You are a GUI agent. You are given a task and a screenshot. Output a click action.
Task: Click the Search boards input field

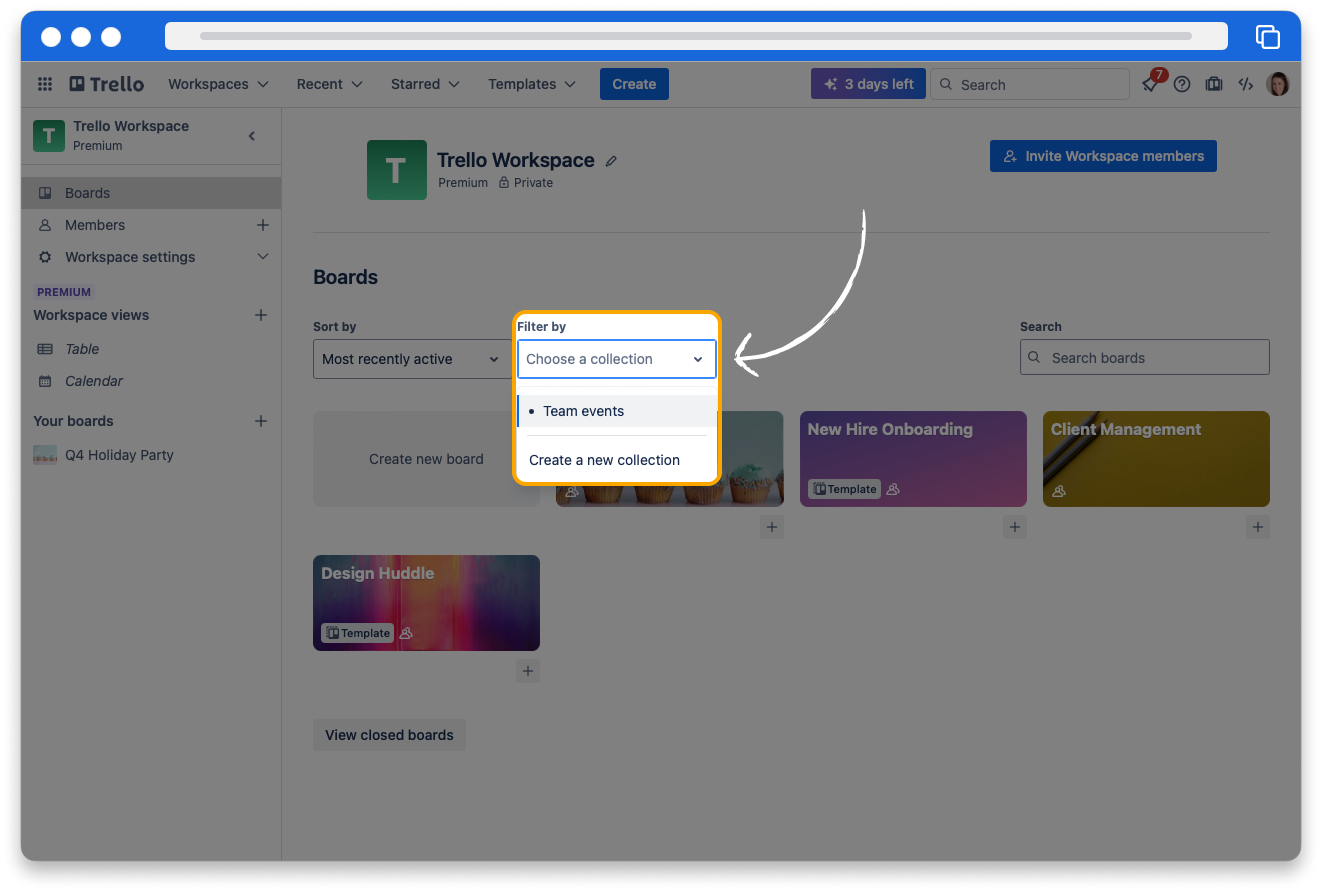pos(1145,358)
